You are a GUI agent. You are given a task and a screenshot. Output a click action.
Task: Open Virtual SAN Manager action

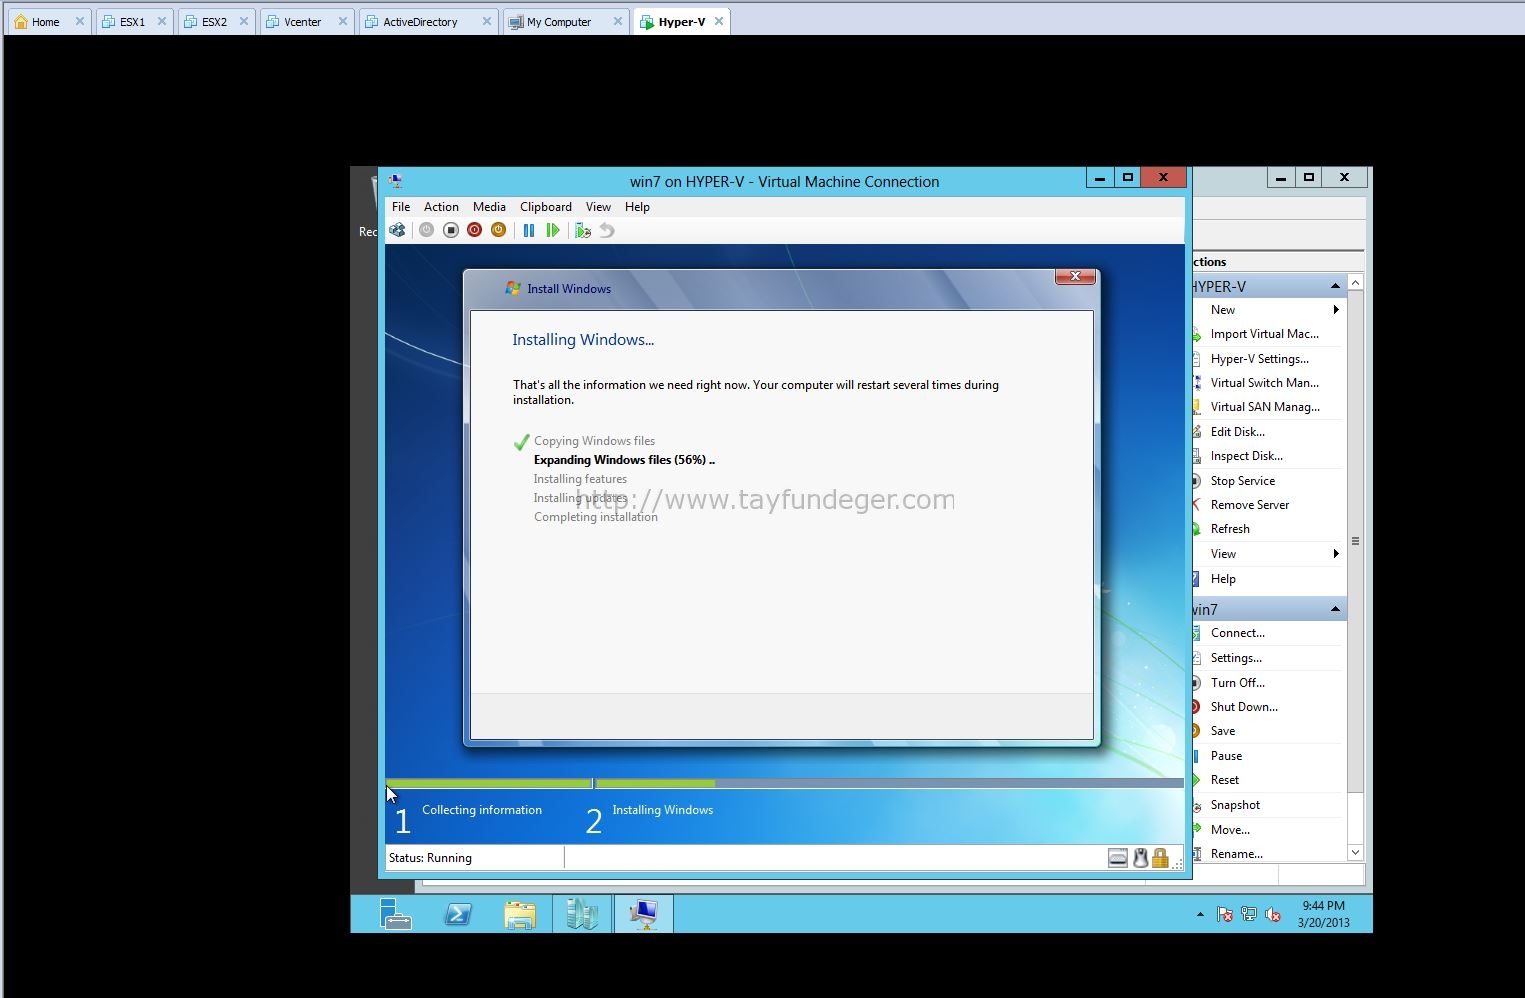click(x=1265, y=407)
